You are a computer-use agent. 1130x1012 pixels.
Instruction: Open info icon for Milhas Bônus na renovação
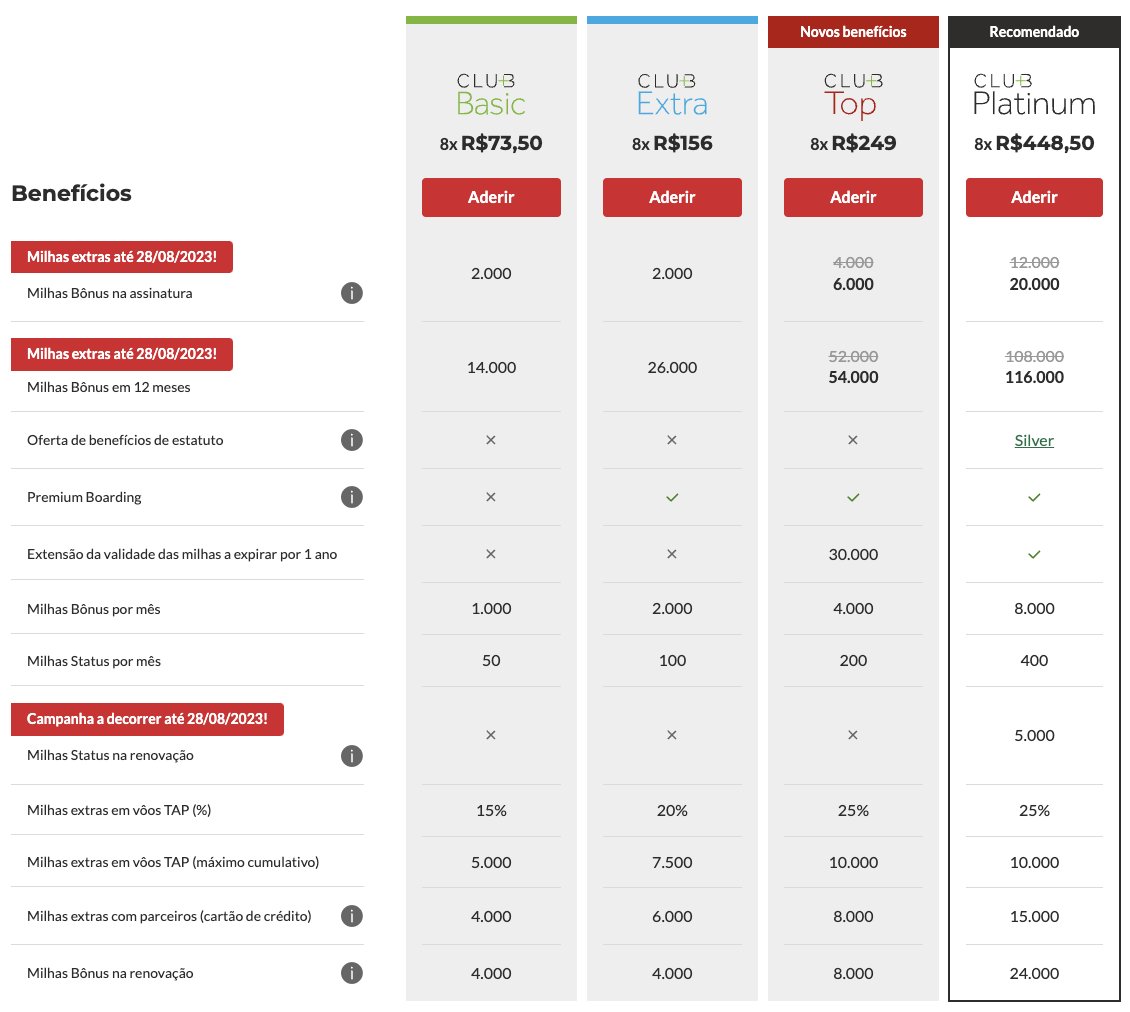click(x=352, y=973)
